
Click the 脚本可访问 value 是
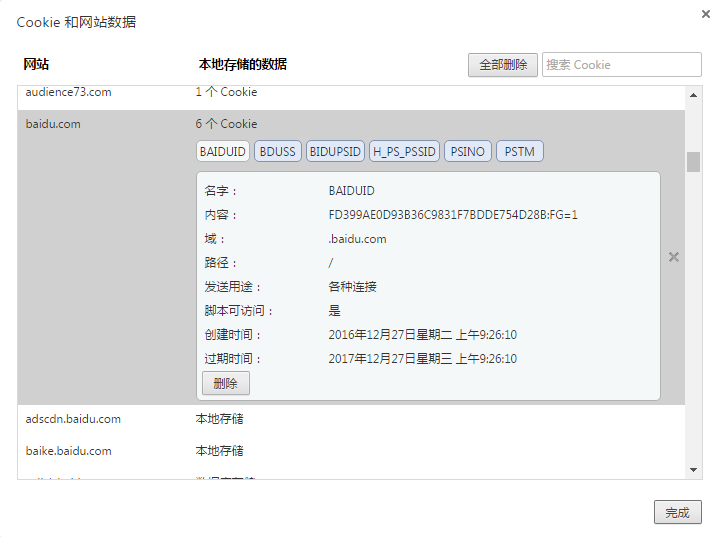click(334, 311)
